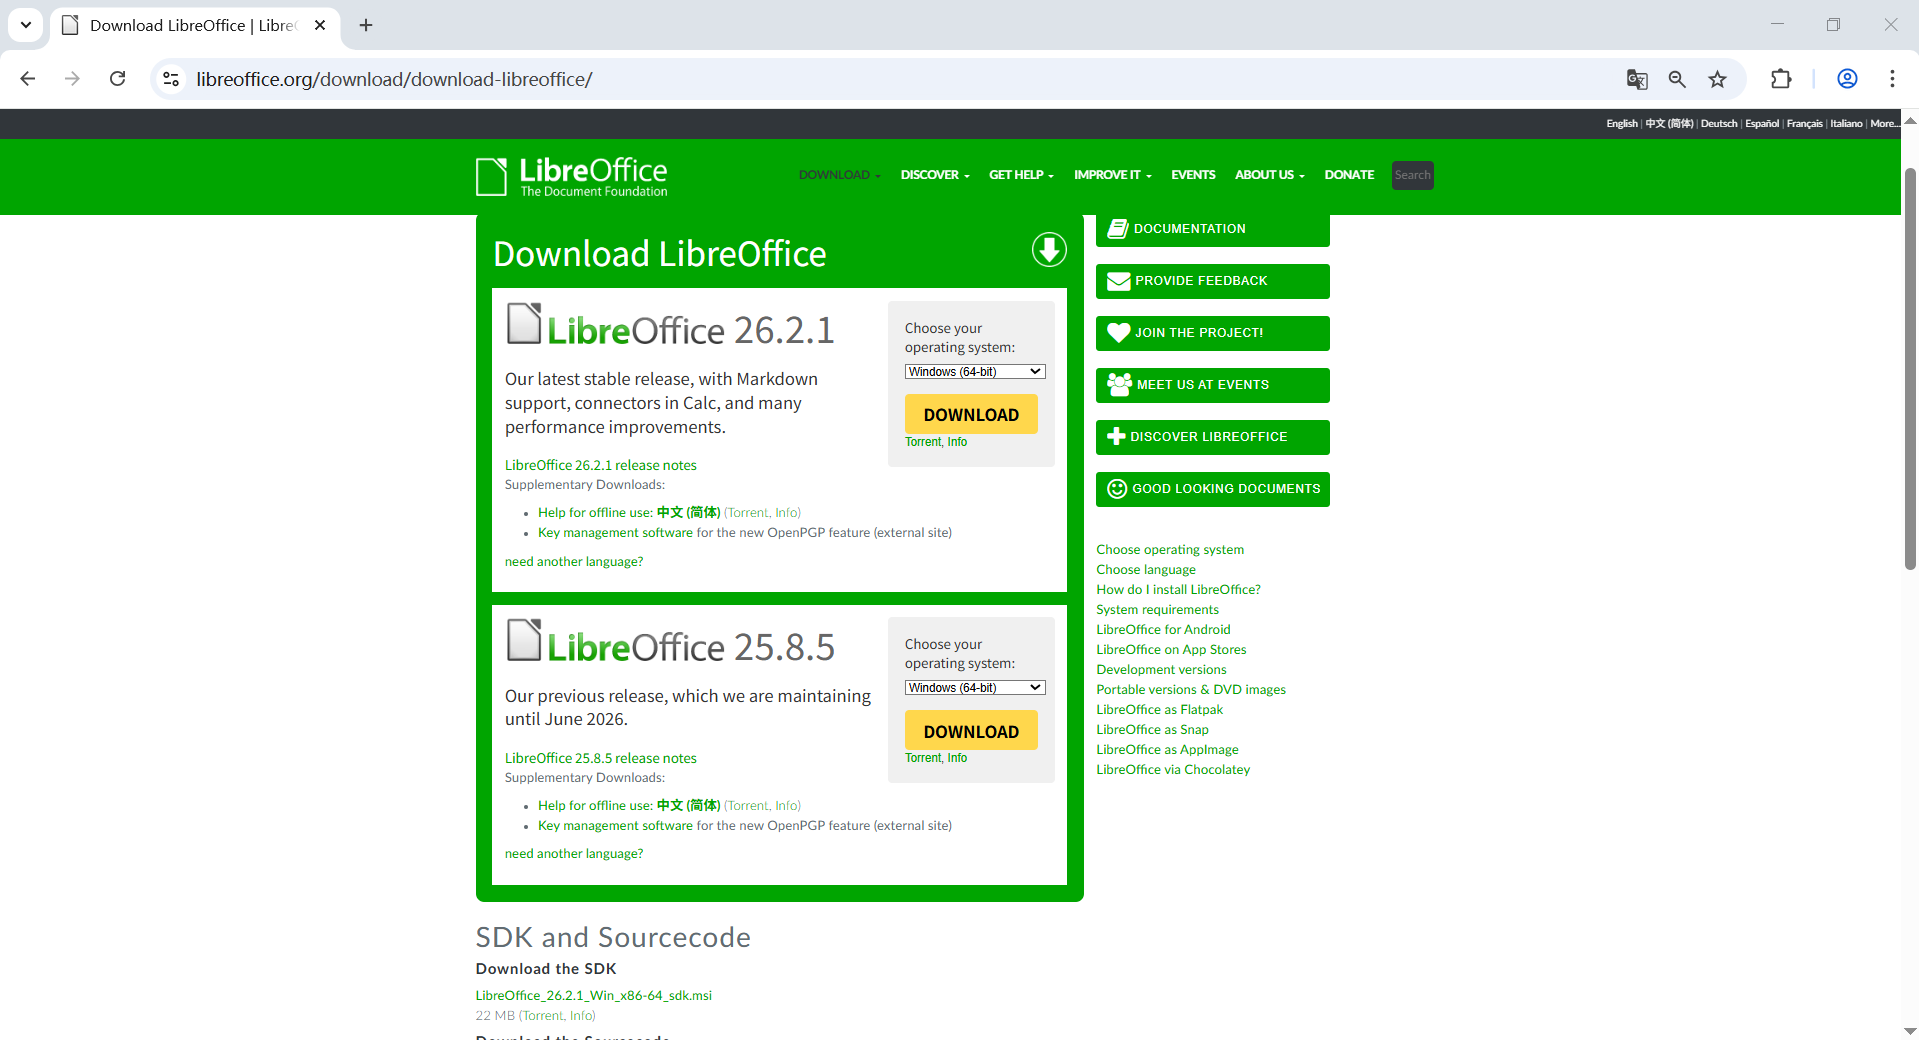The width and height of the screenshot is (1919, 1040).
Task: Click the zoom magnifier icon in address bar
Action: [x=1677, y=79]
